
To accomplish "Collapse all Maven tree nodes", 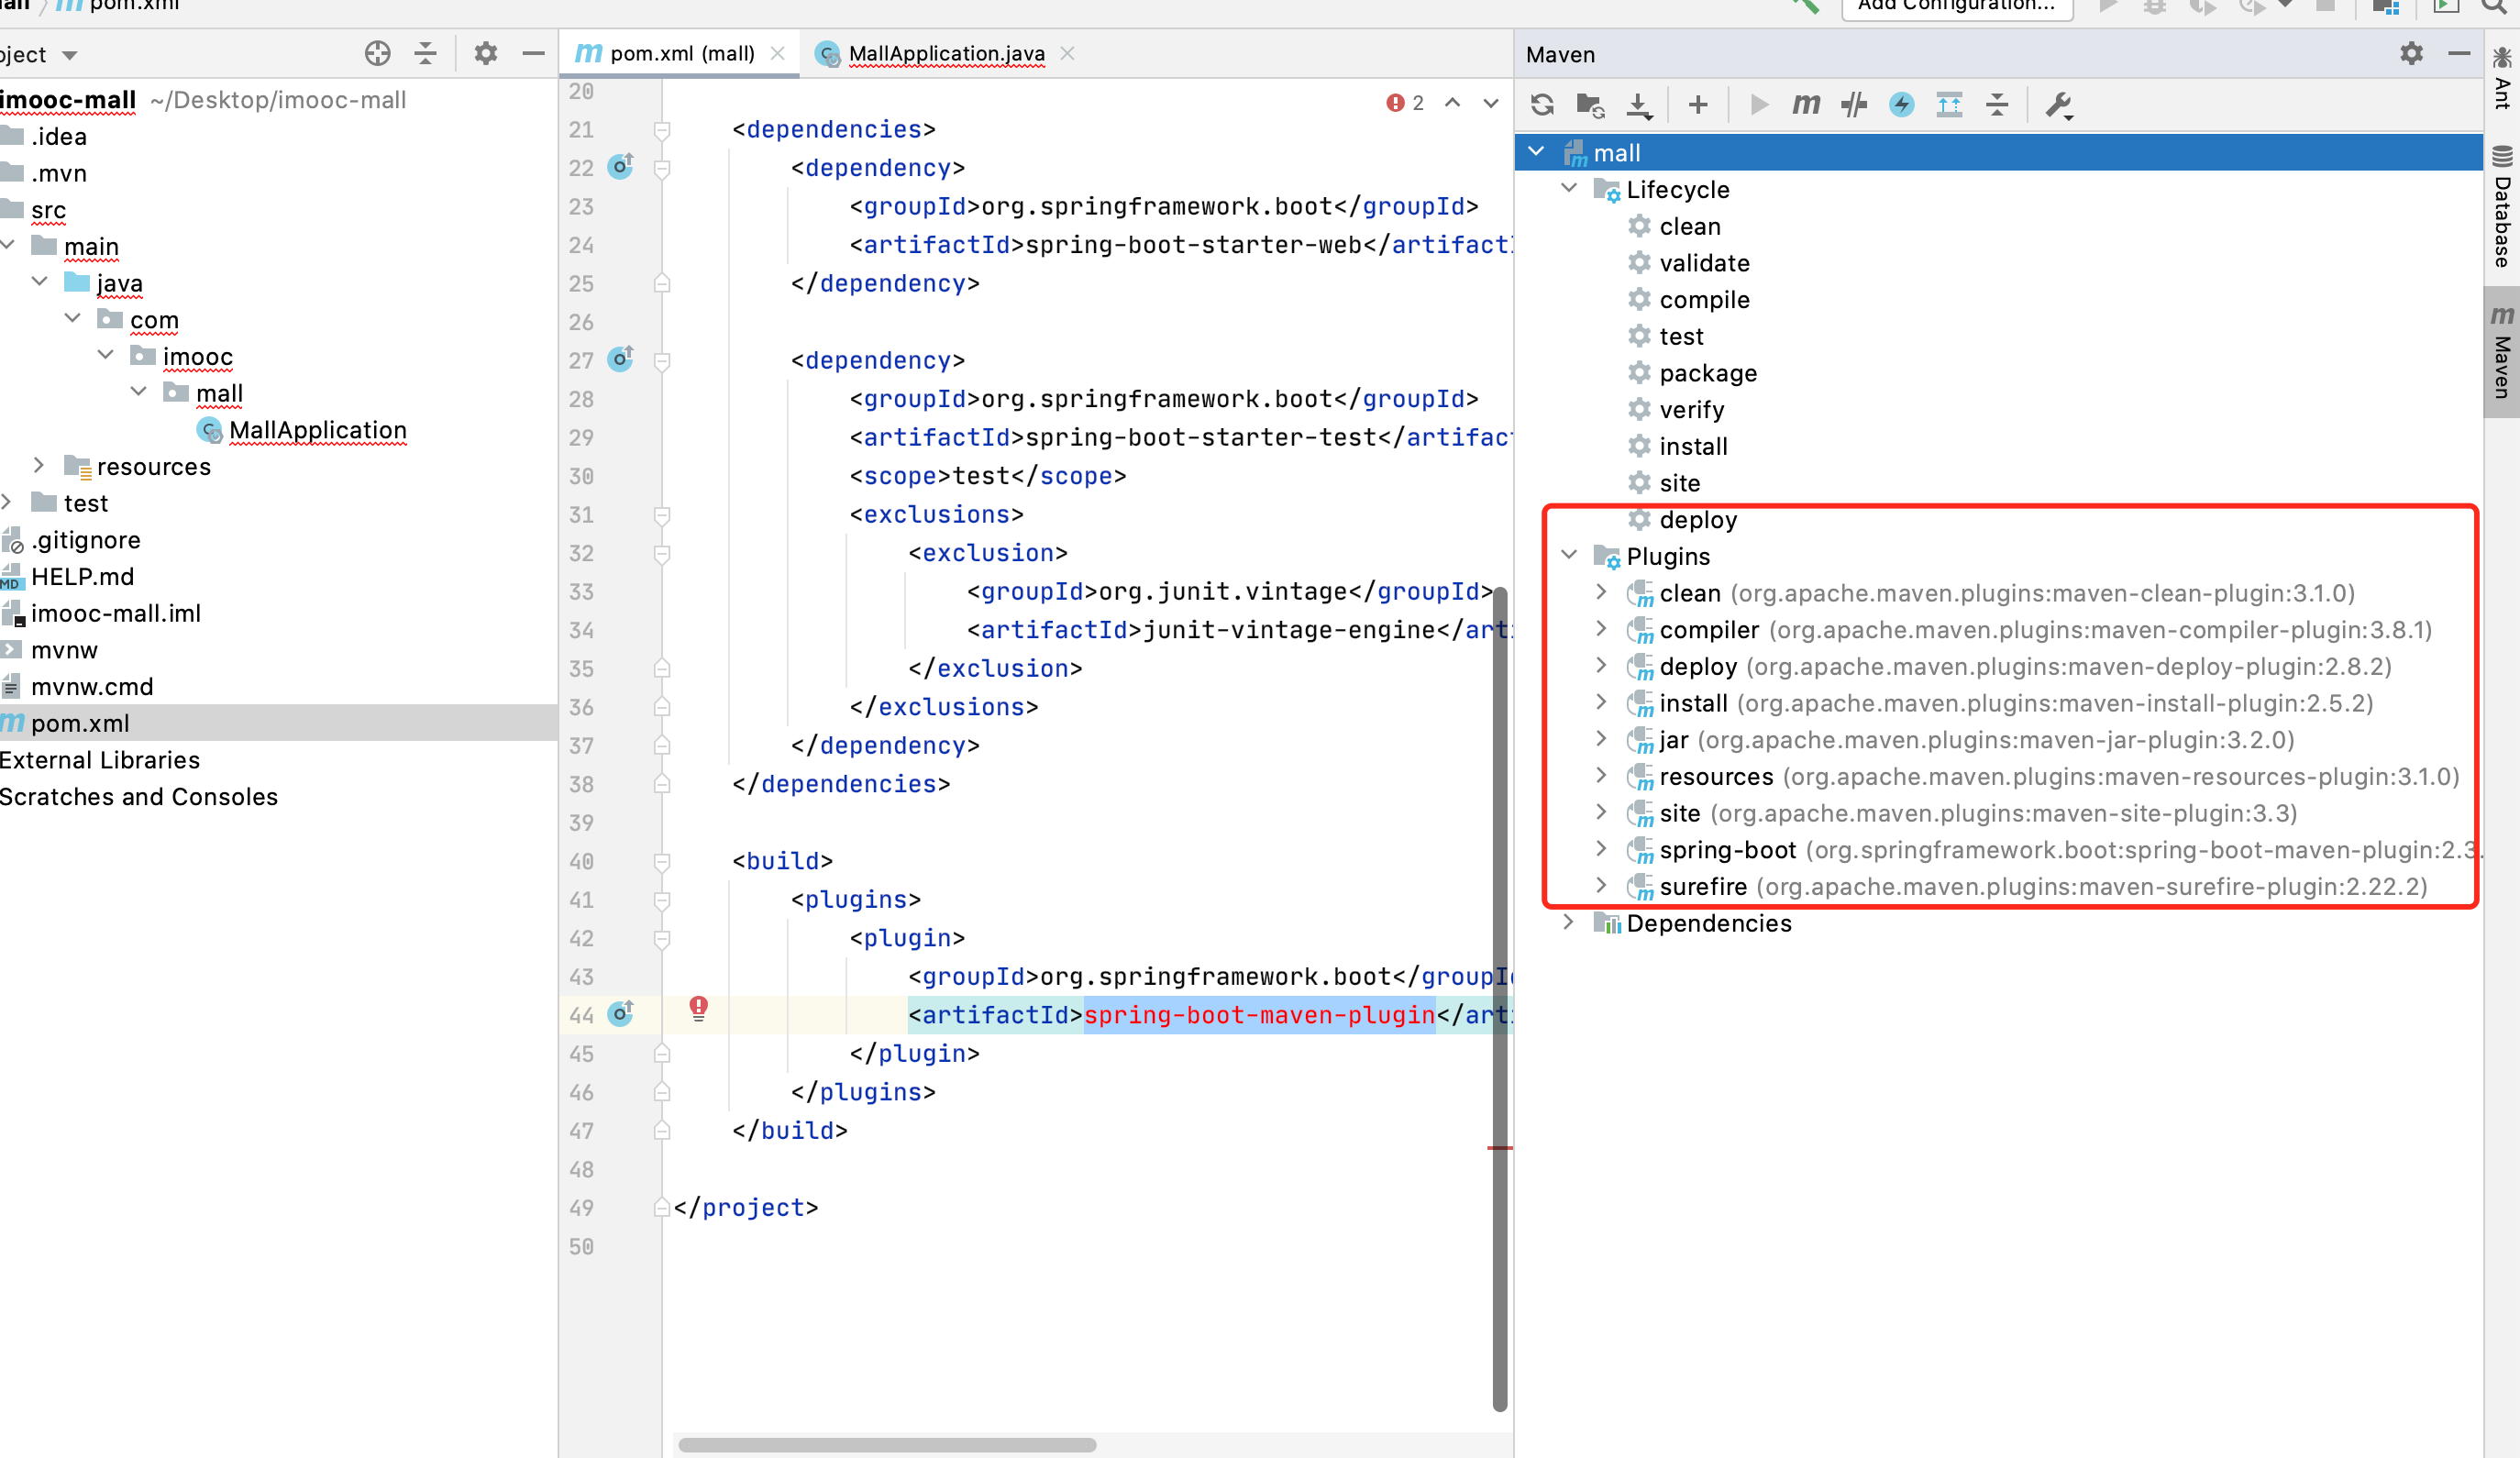I will tap(1997, 104).
